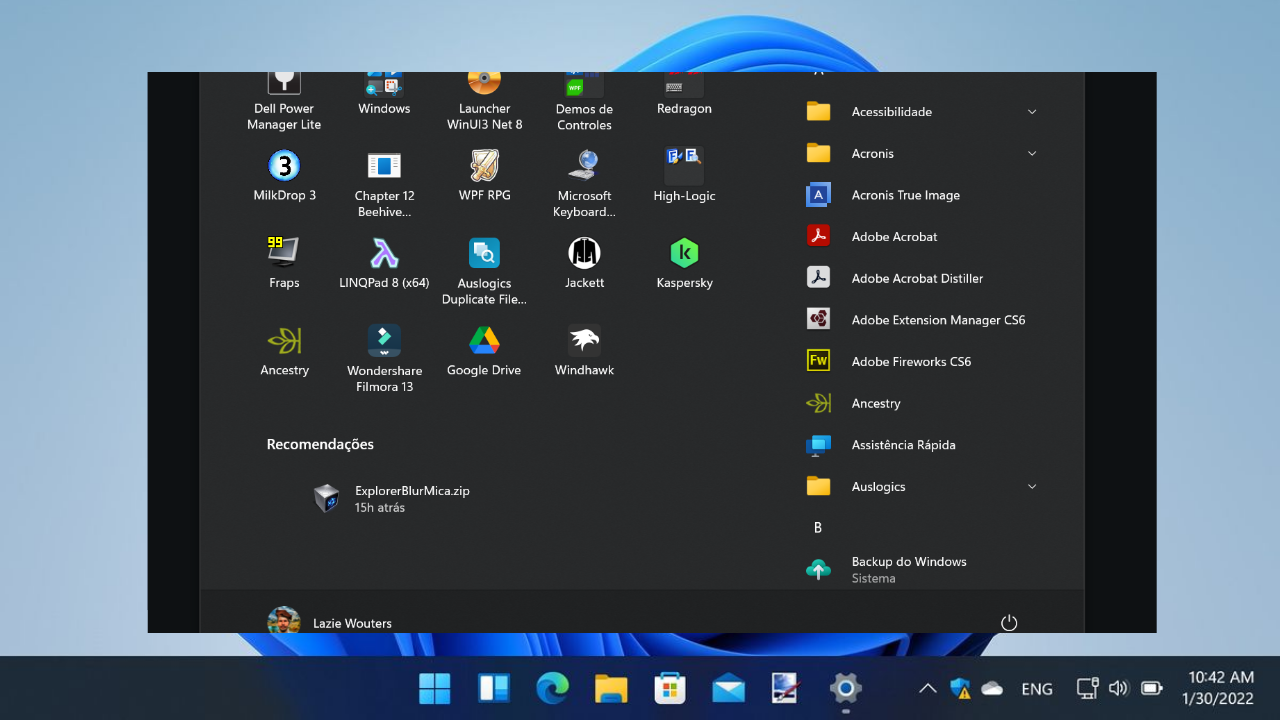
Task: Launch Microsoft Keyboard app icon
Action: point(584,185)
